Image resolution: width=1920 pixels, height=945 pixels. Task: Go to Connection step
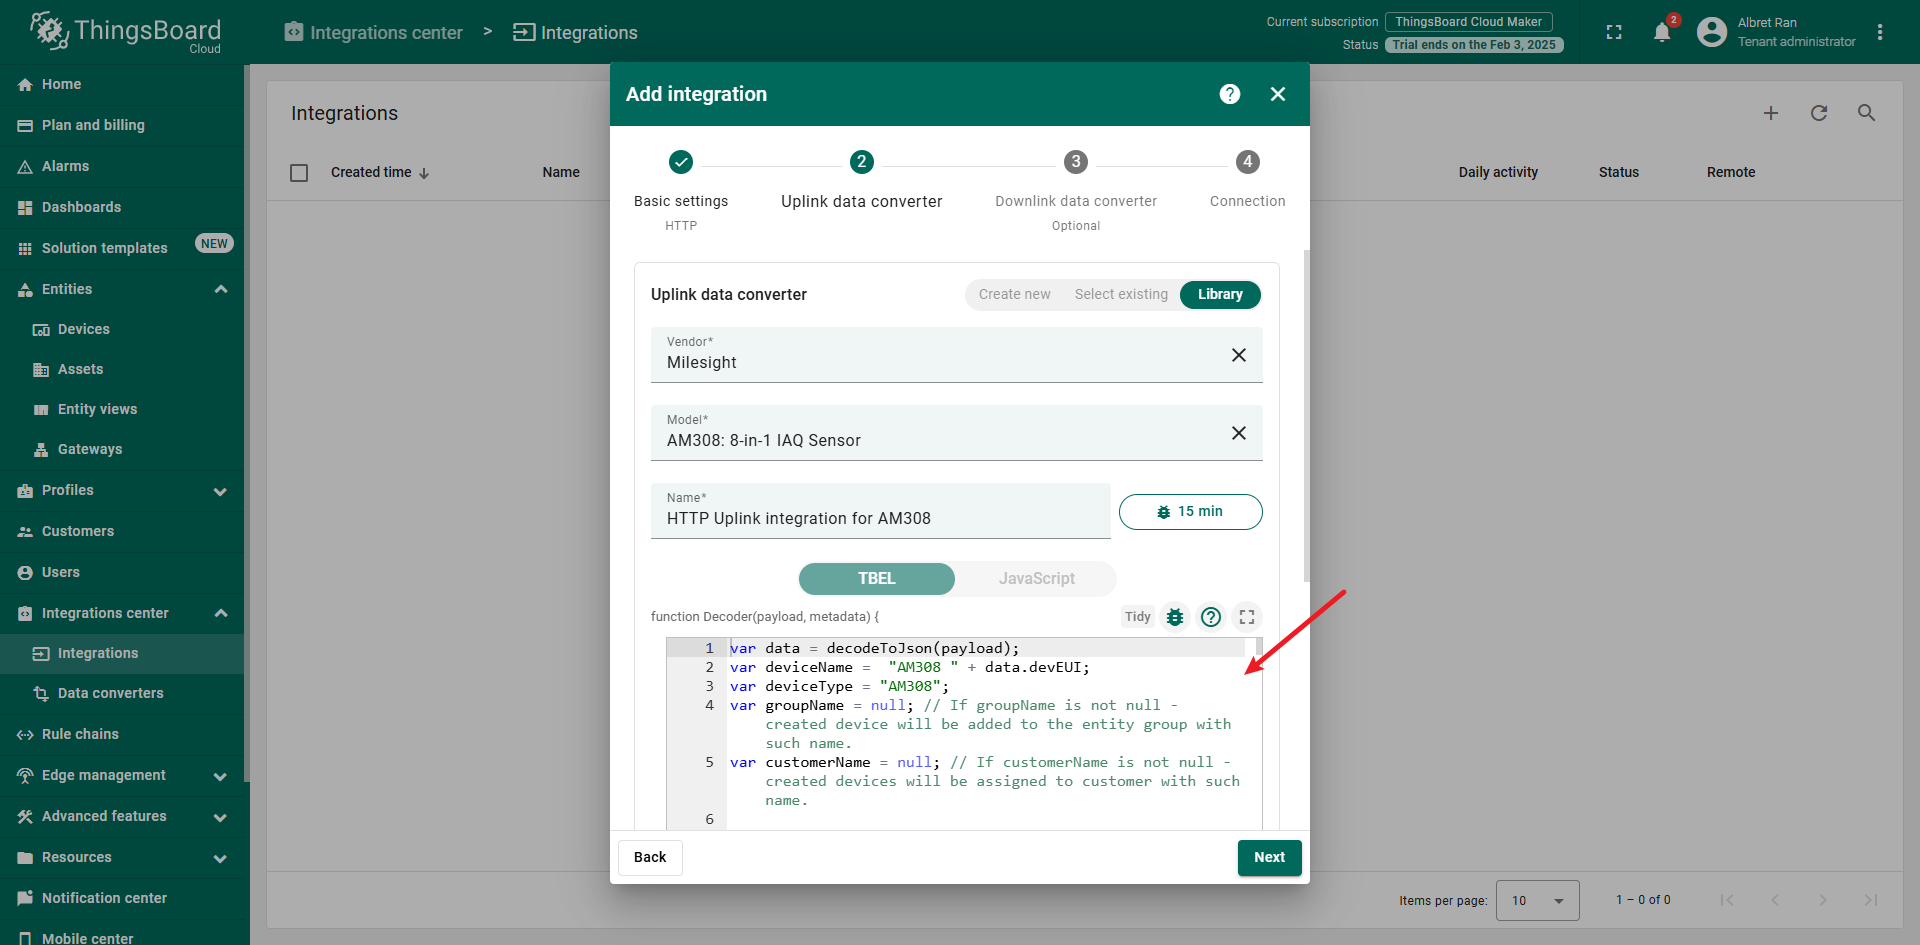coord(1247,180)
